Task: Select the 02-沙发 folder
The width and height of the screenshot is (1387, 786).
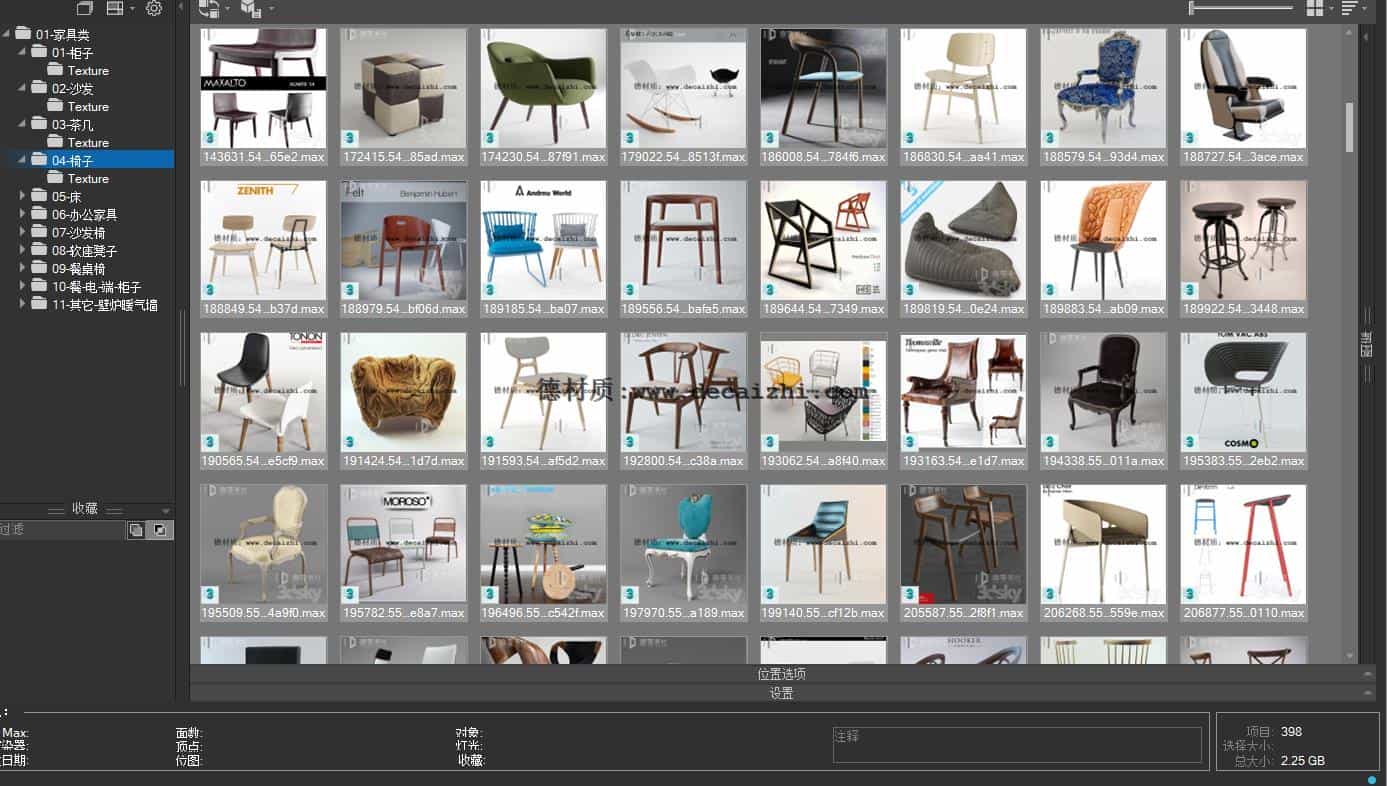Action: pyautogui.click(x=72, y=88)
